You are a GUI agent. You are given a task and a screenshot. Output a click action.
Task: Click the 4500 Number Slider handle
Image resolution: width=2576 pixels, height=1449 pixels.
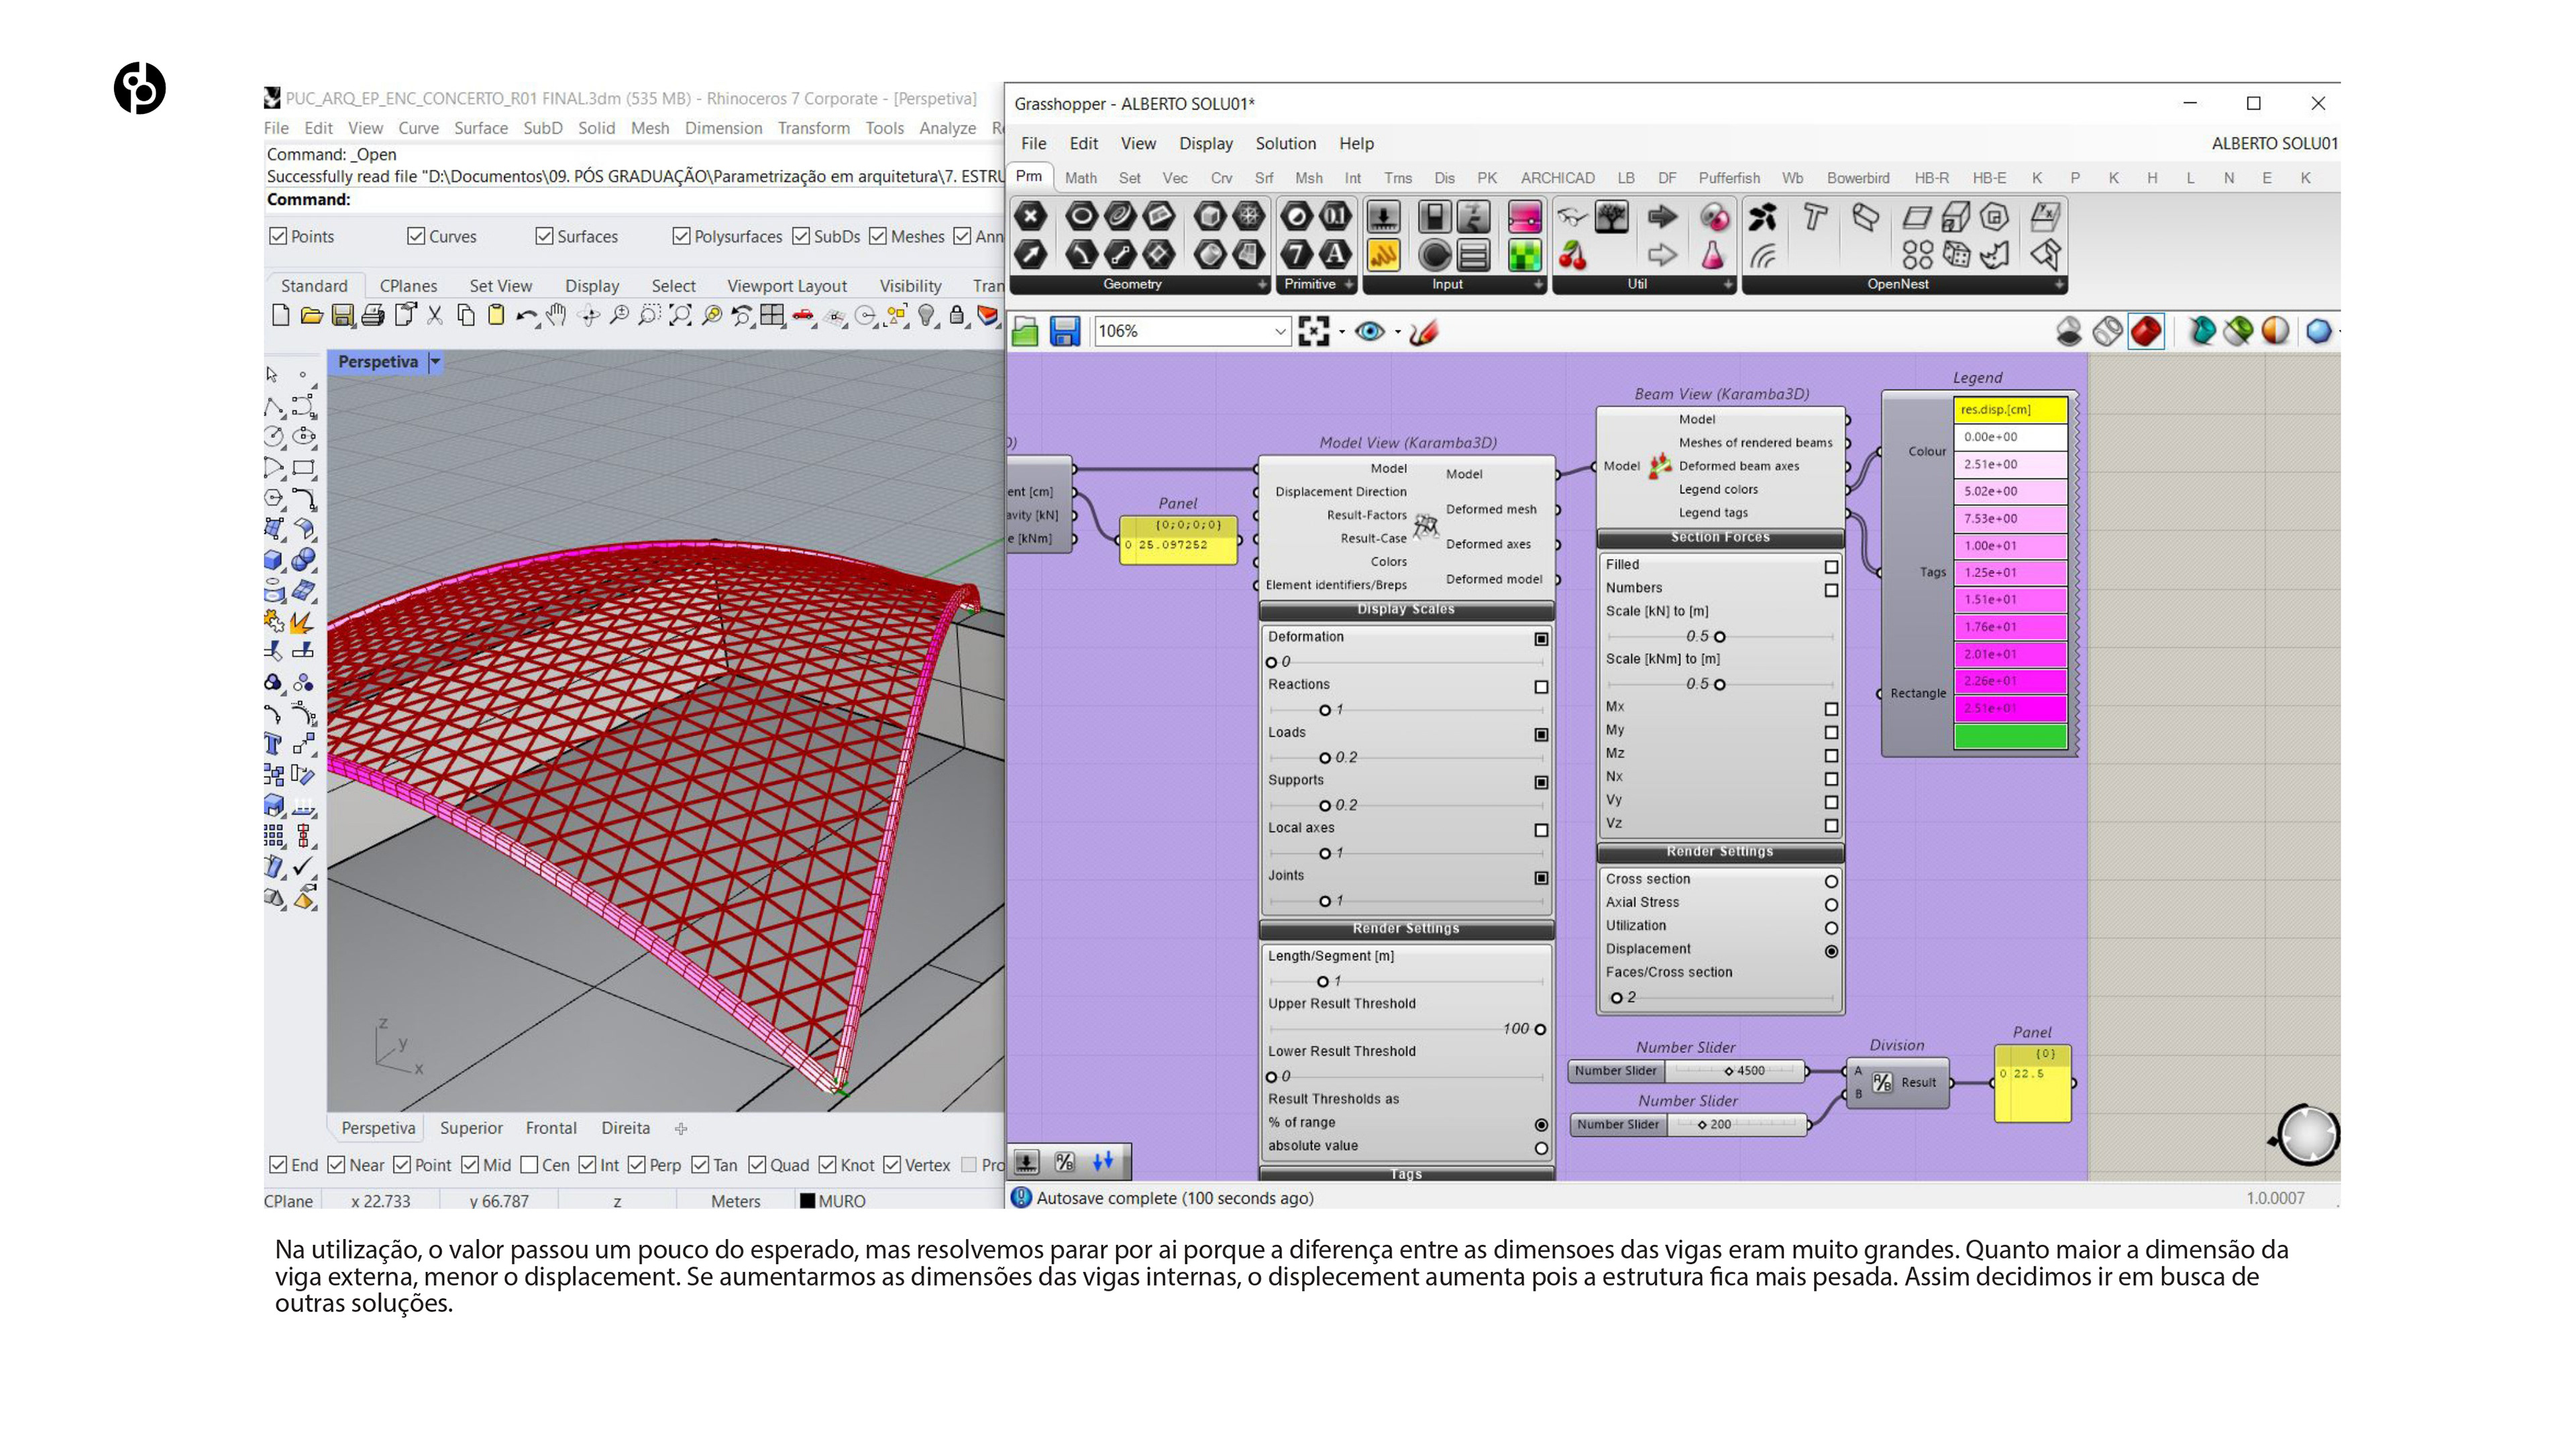tap(1729, 1071)
